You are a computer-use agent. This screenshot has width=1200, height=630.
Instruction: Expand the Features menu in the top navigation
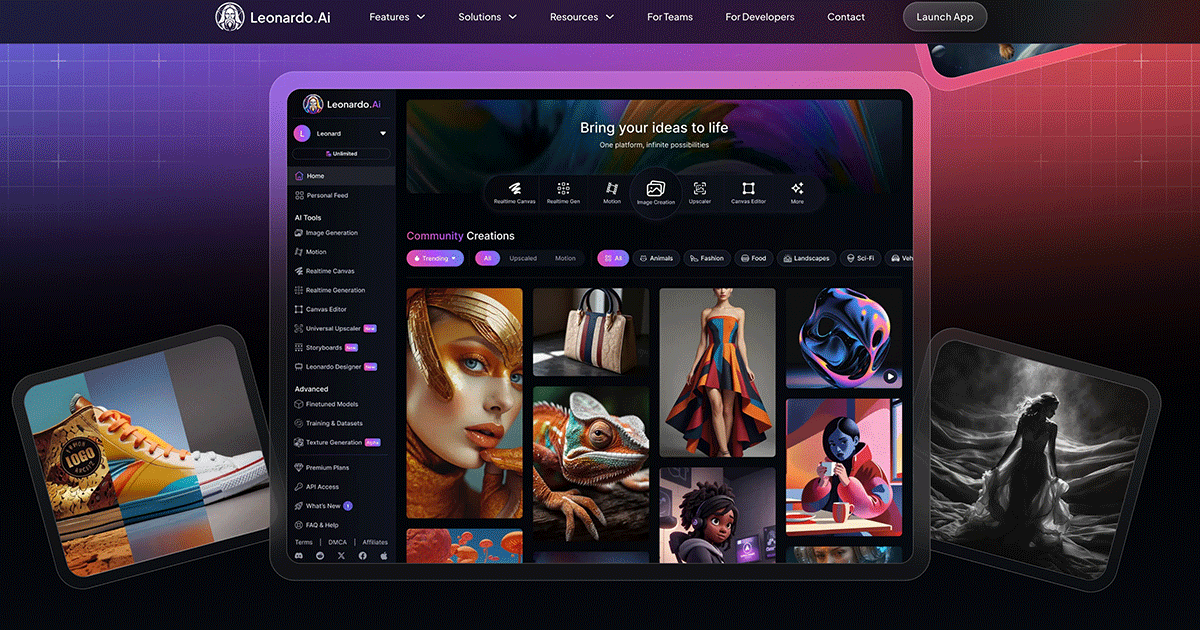point(397,17)
